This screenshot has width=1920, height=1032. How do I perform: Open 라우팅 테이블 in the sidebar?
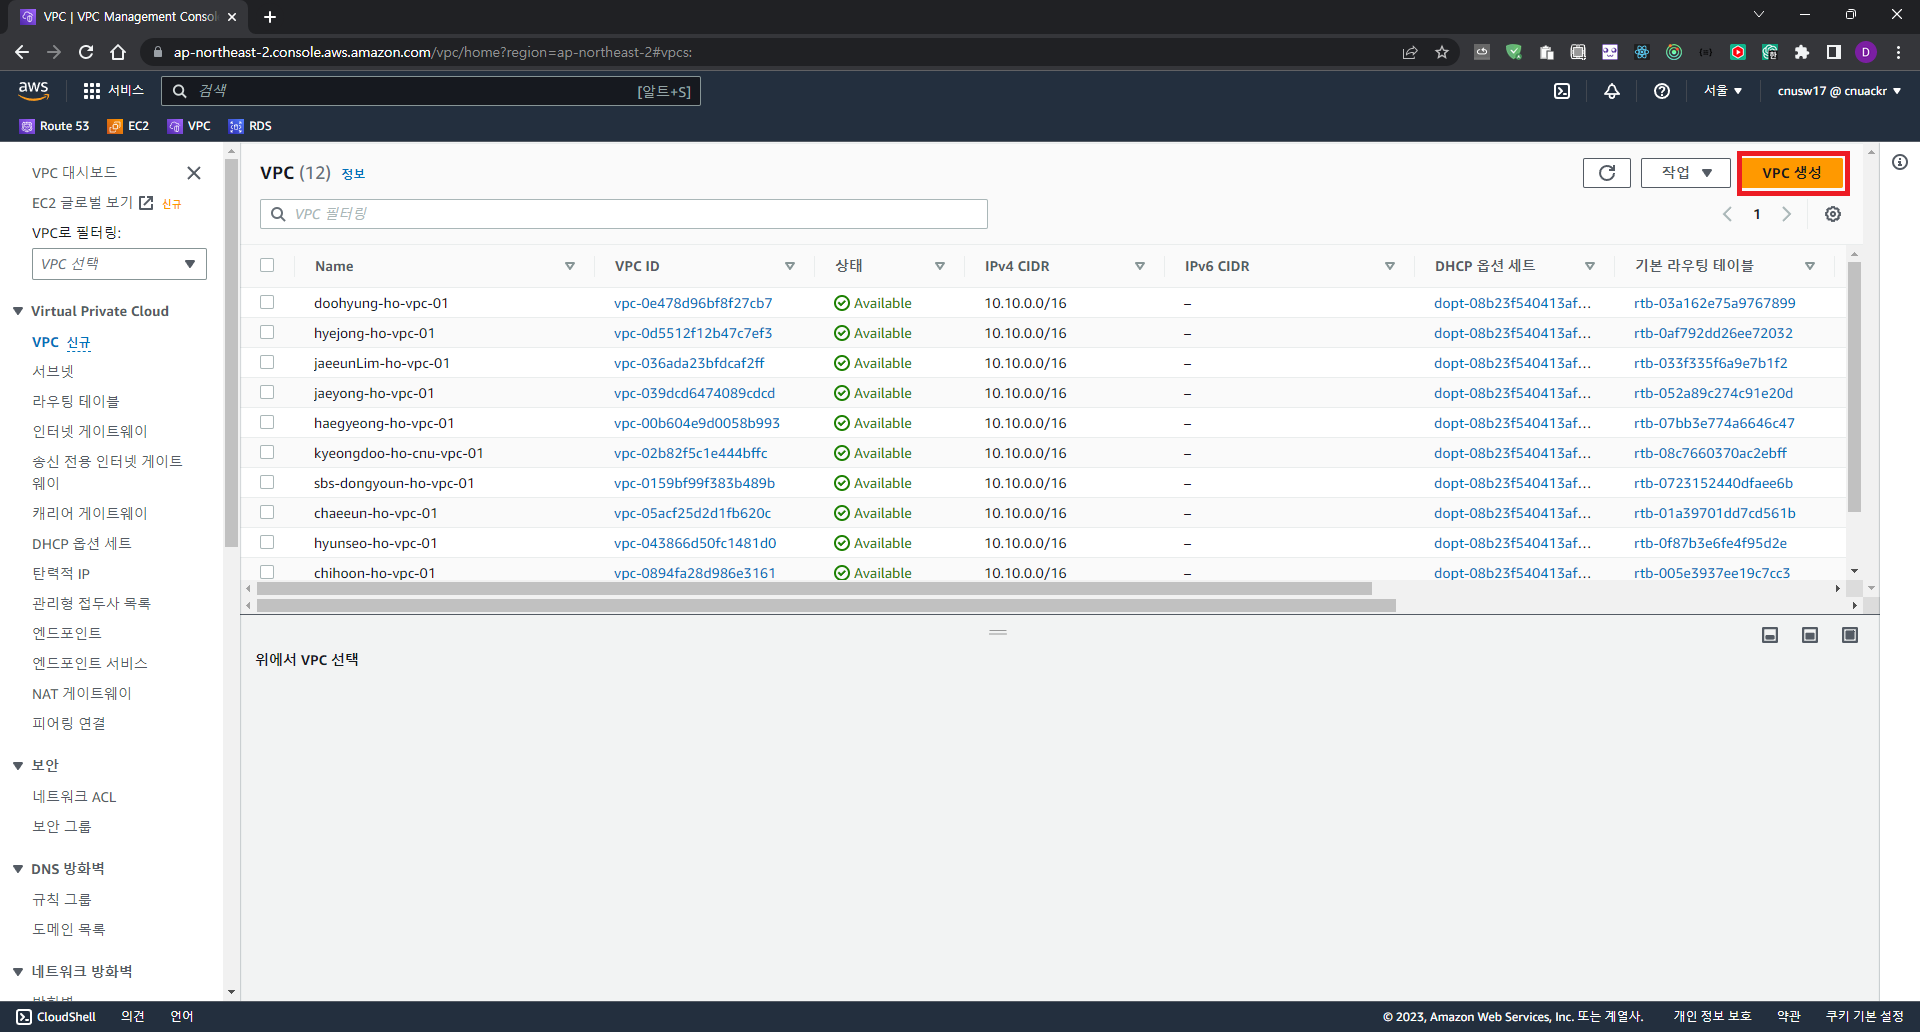76,401
